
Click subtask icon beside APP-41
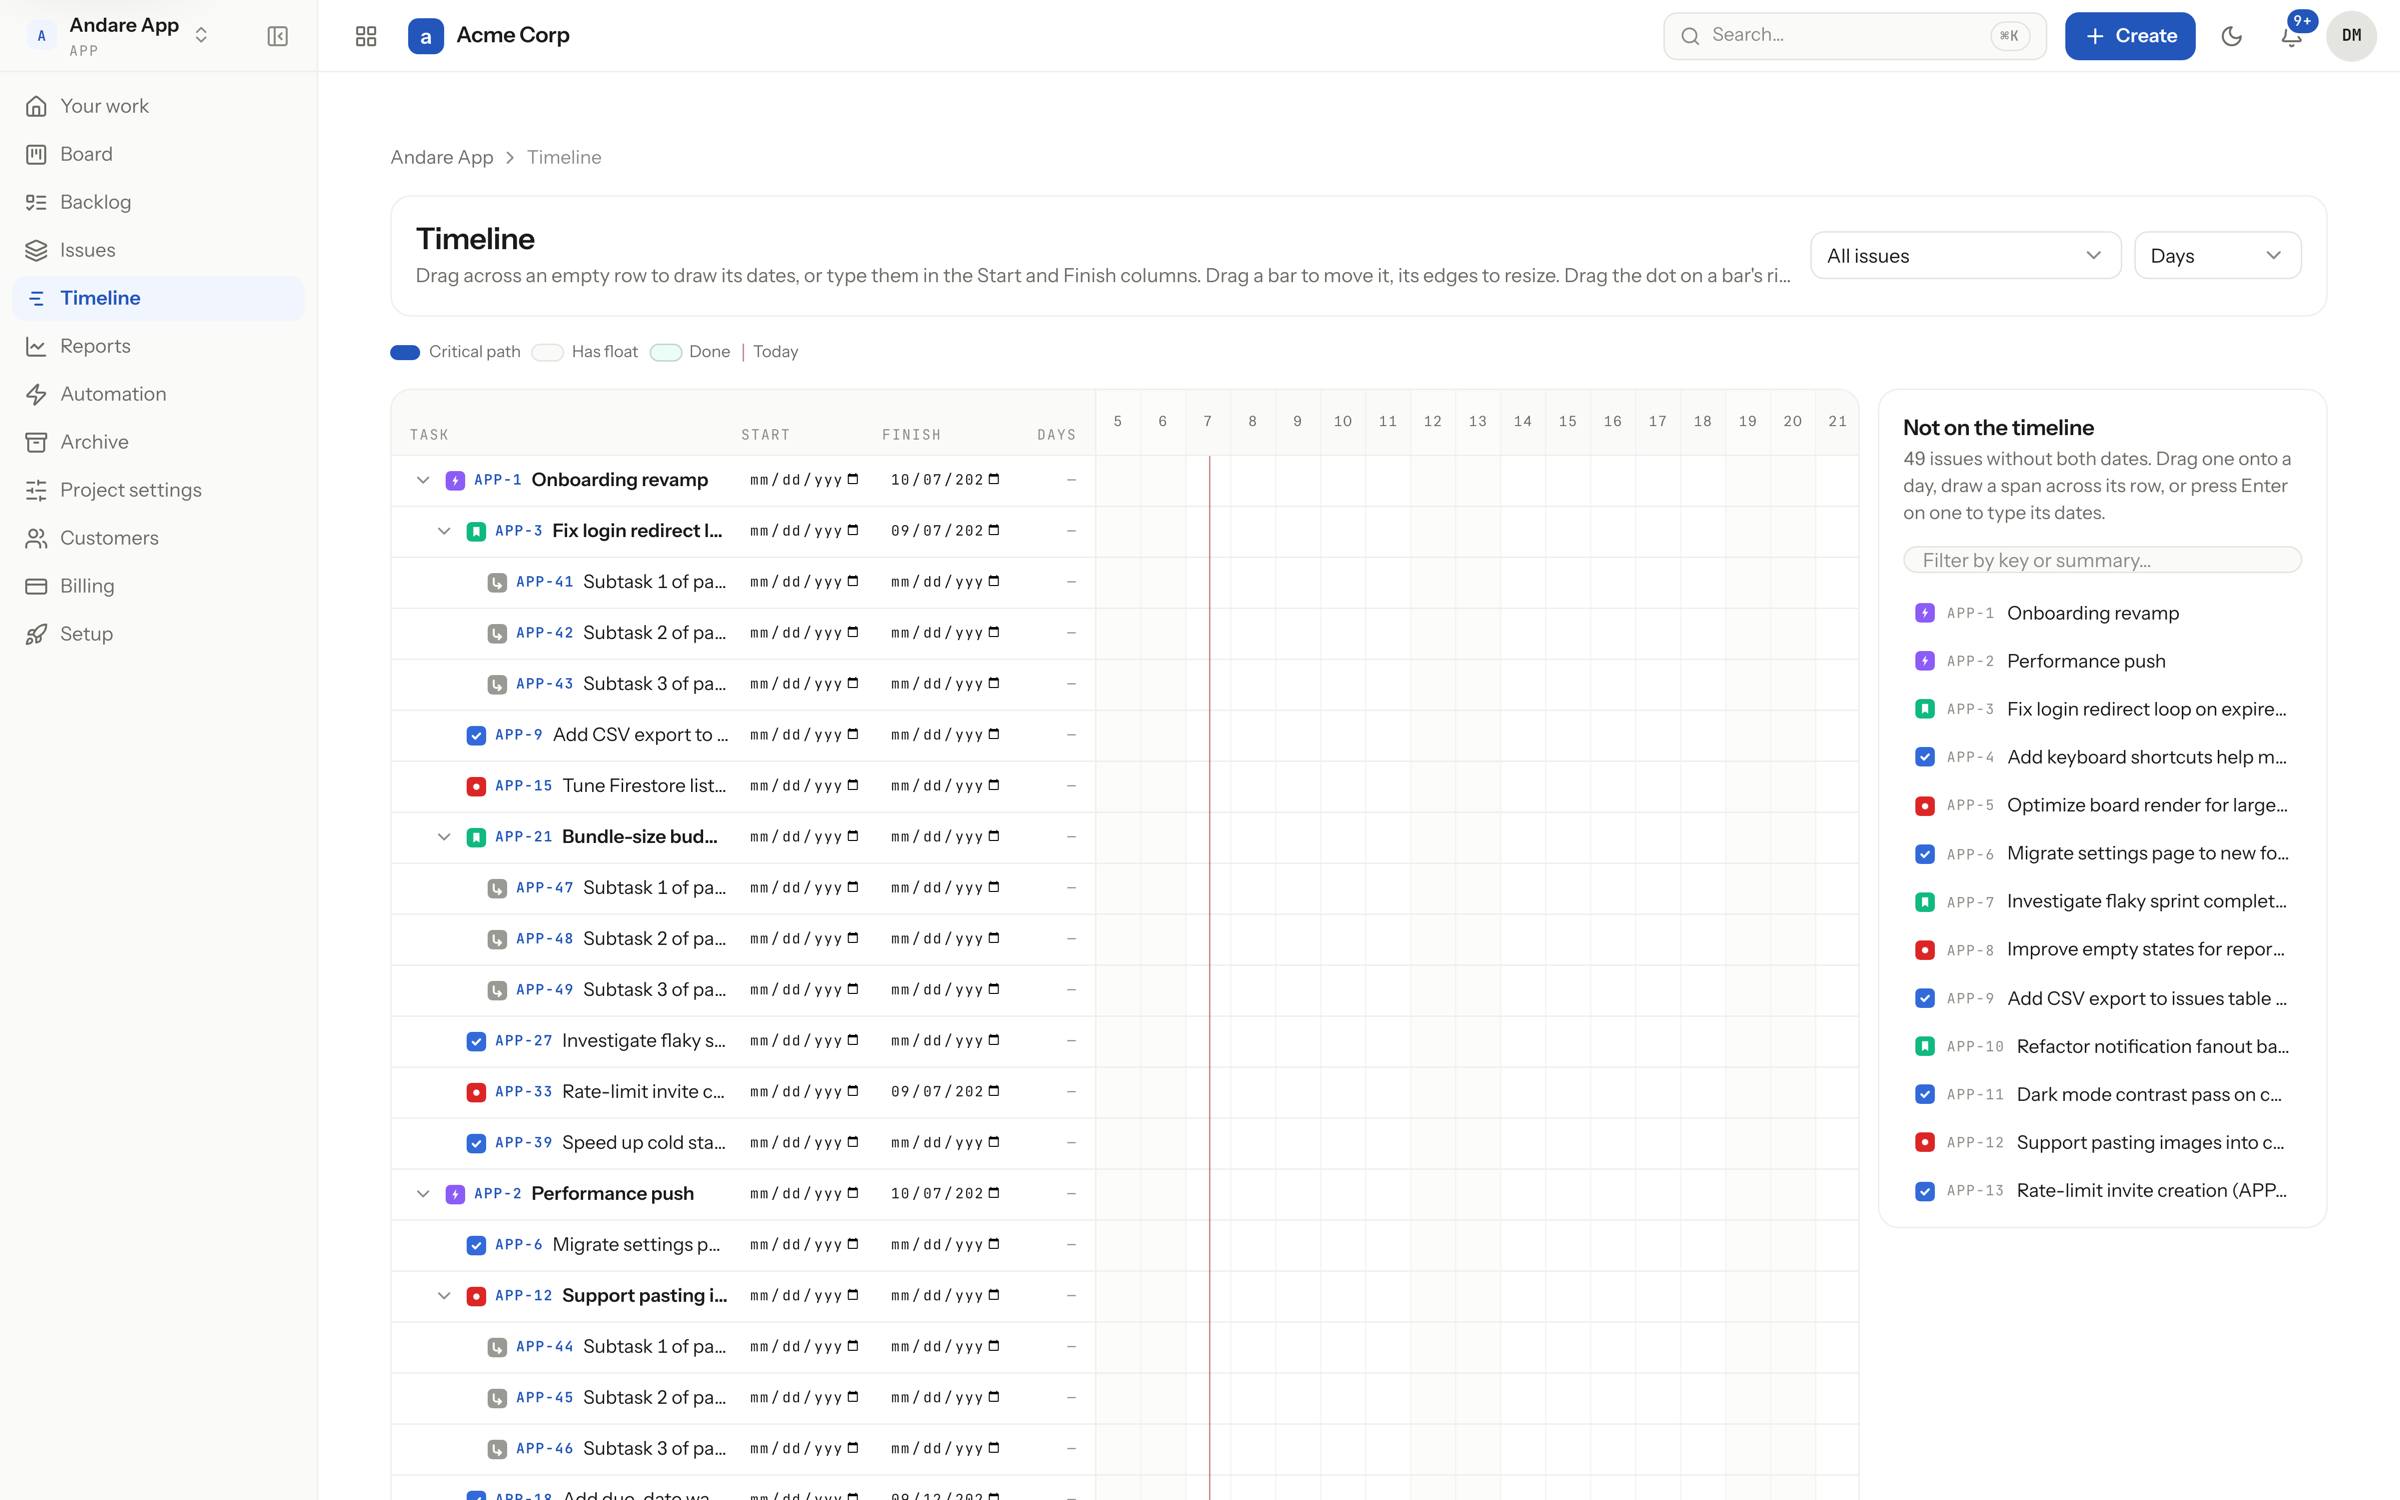[x=497, y=582]
